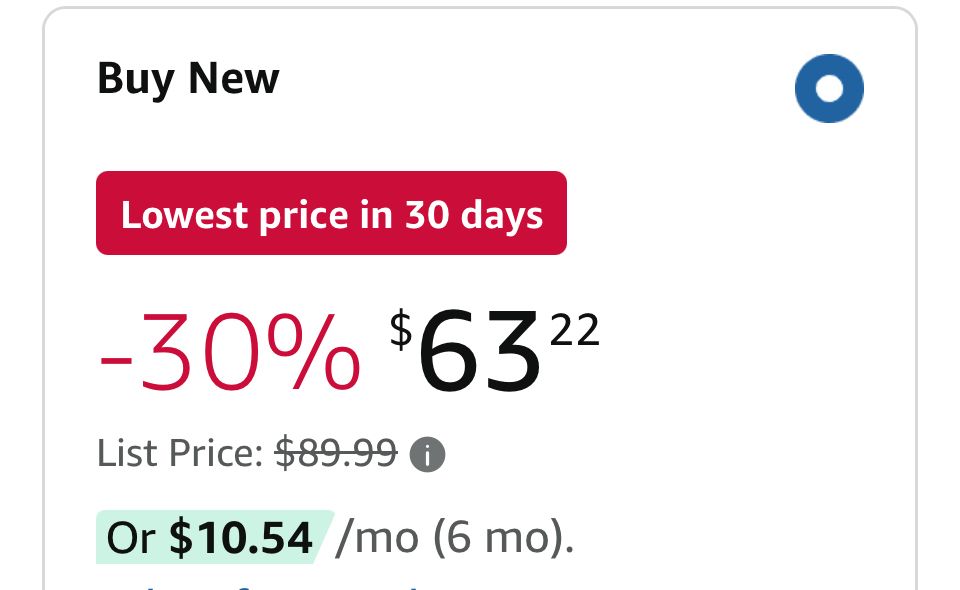This screenshot has height=590, width=960.
Task: Click the bold $10.54 monthly amount
Action: (241, 537)
